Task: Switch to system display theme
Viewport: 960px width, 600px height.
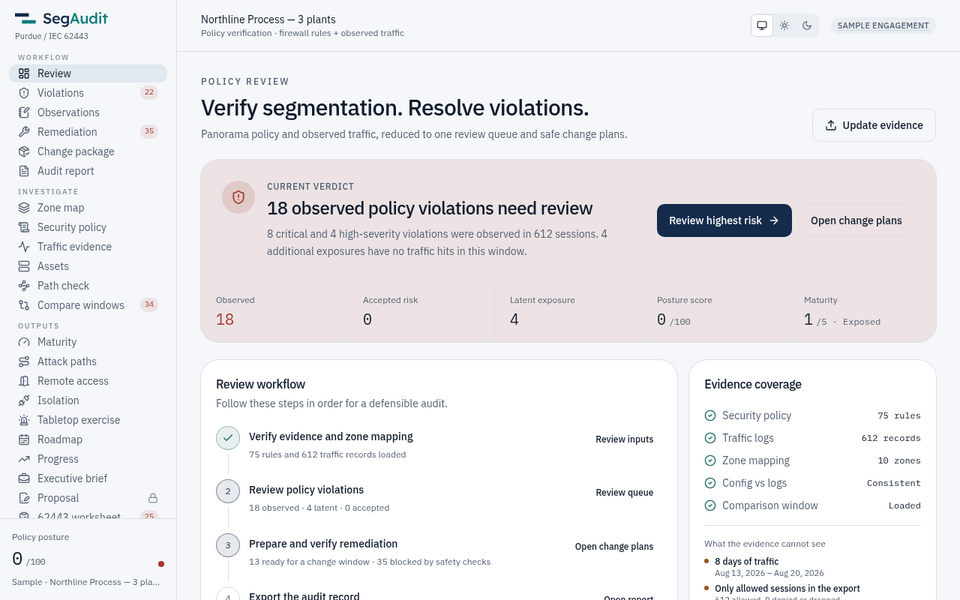Action: tap(762, 26)
